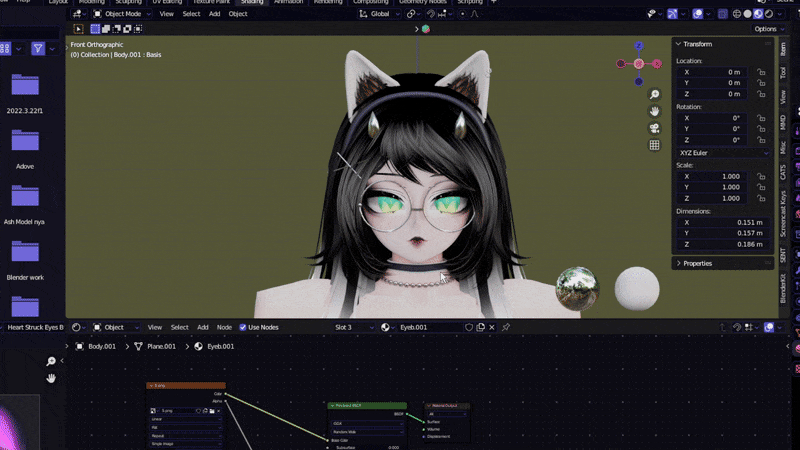Toggle lock for Location X
800x450 pixels.
point(761,72)
